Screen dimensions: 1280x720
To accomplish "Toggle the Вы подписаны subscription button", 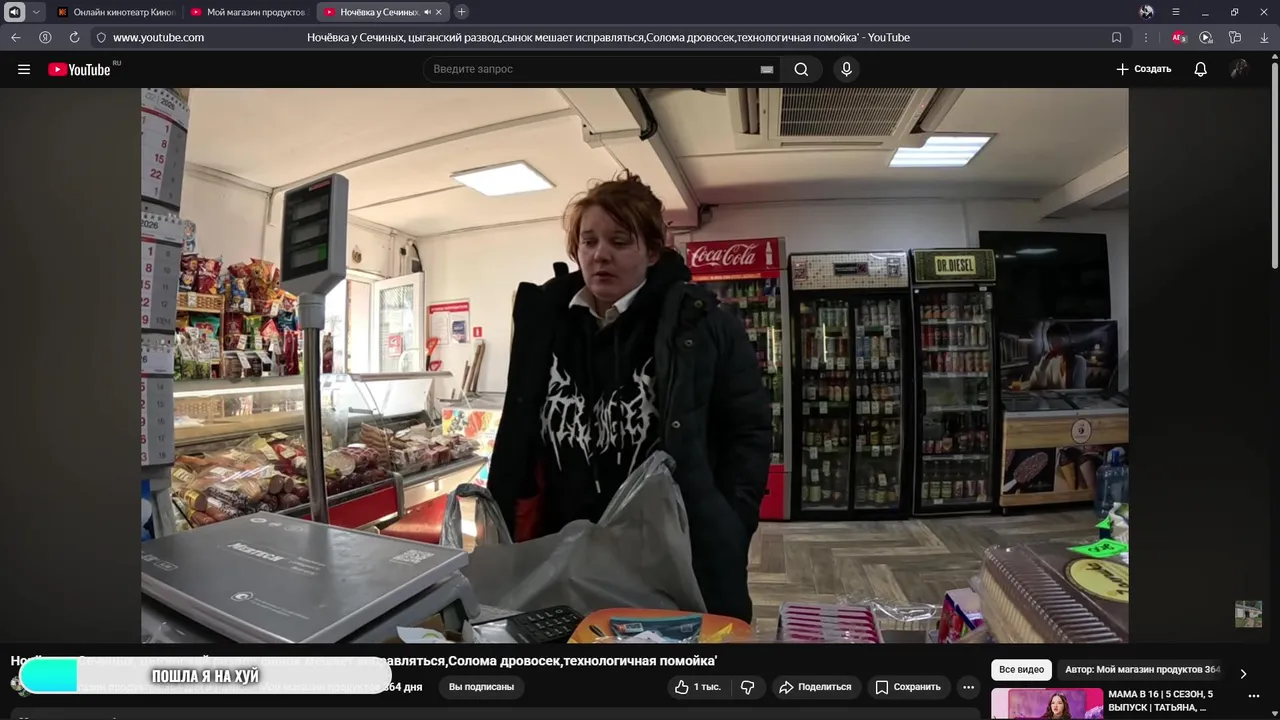I will 481,687.
